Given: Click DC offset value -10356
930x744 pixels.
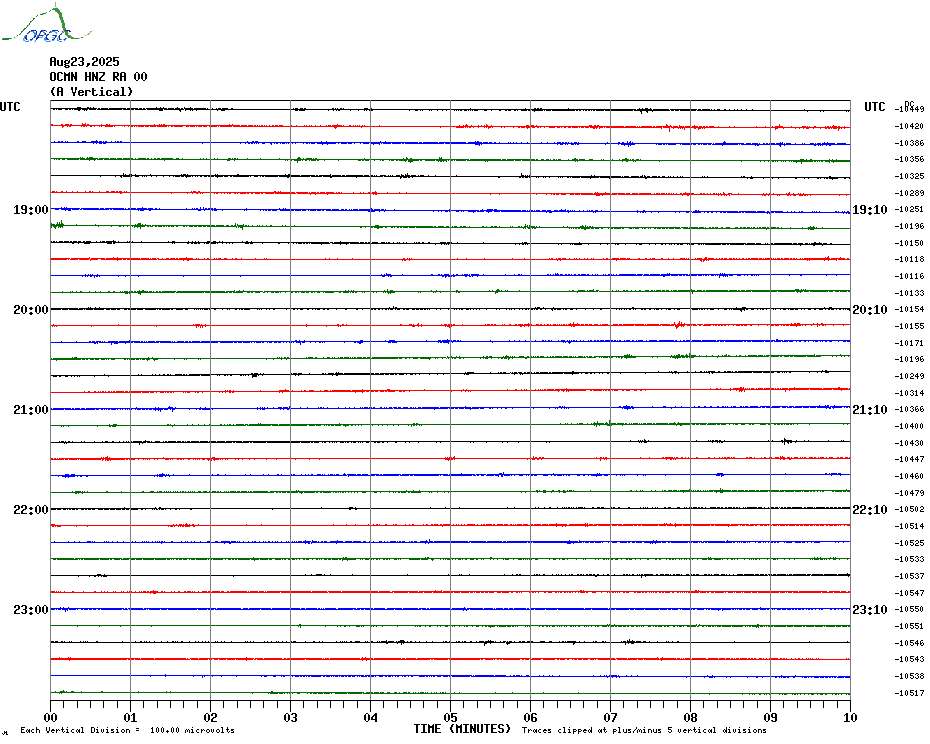Looking at the screenshot, I should [910, 160].
